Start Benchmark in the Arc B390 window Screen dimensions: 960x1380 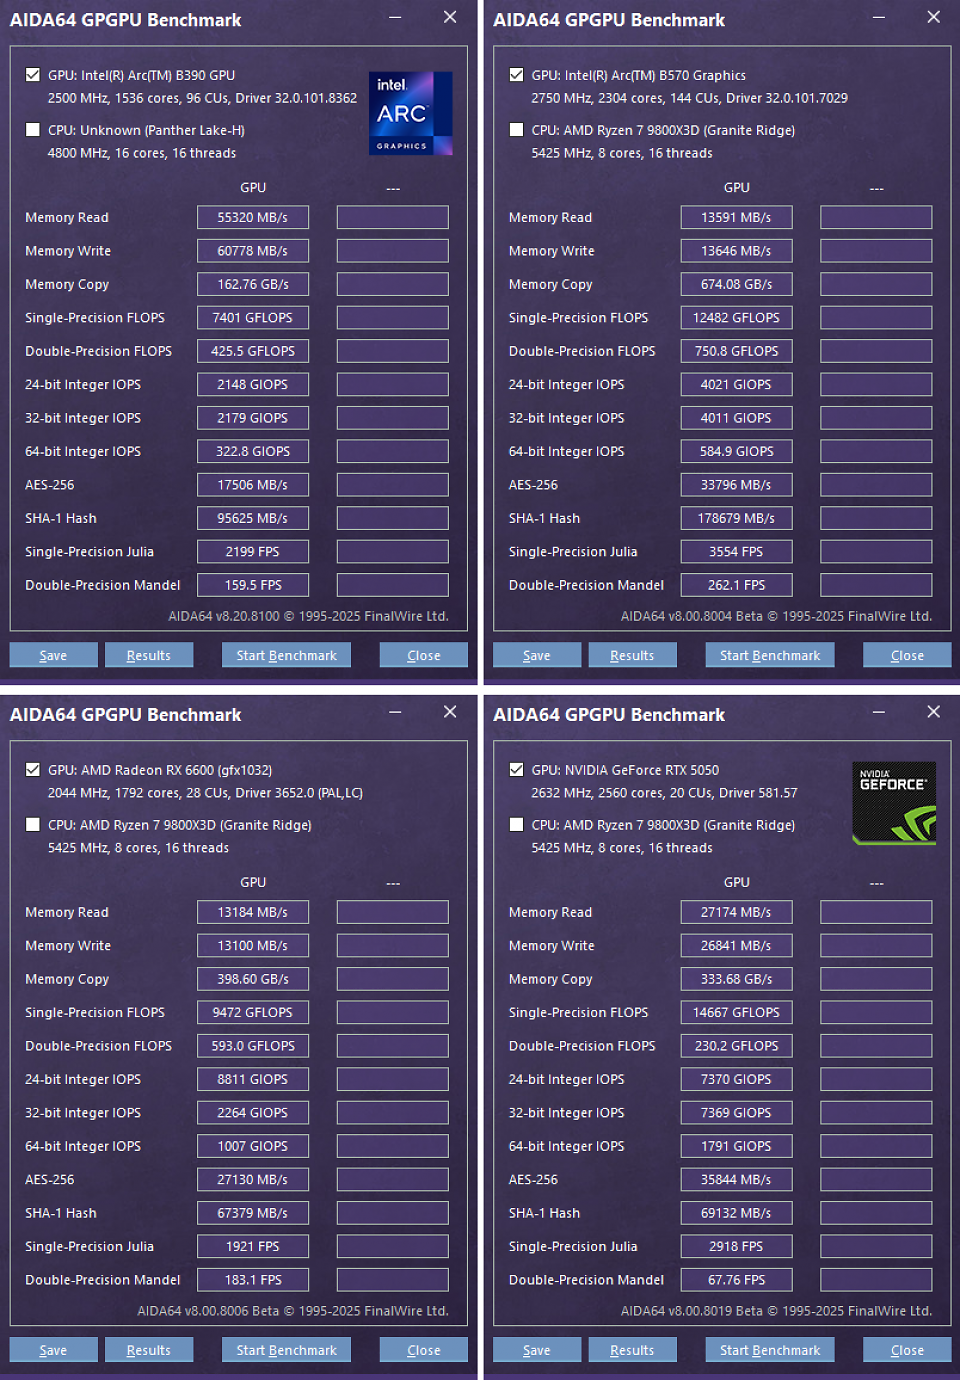(286, 655)
